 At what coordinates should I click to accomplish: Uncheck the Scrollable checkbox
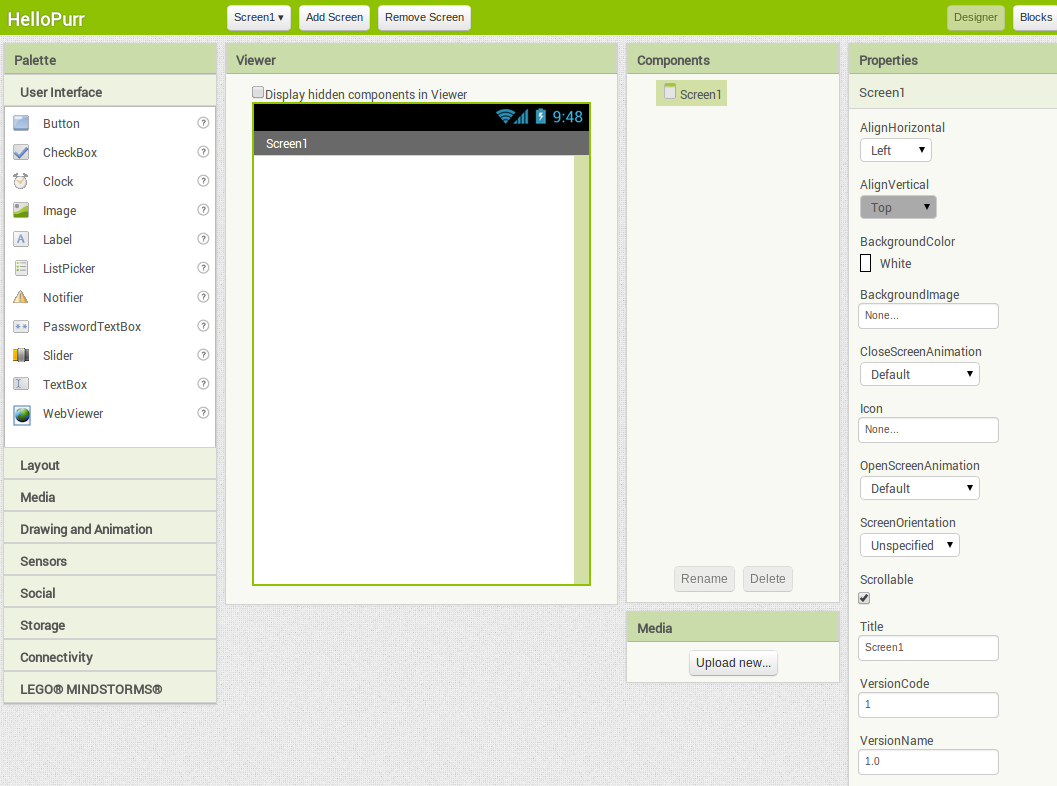[865, 598]
